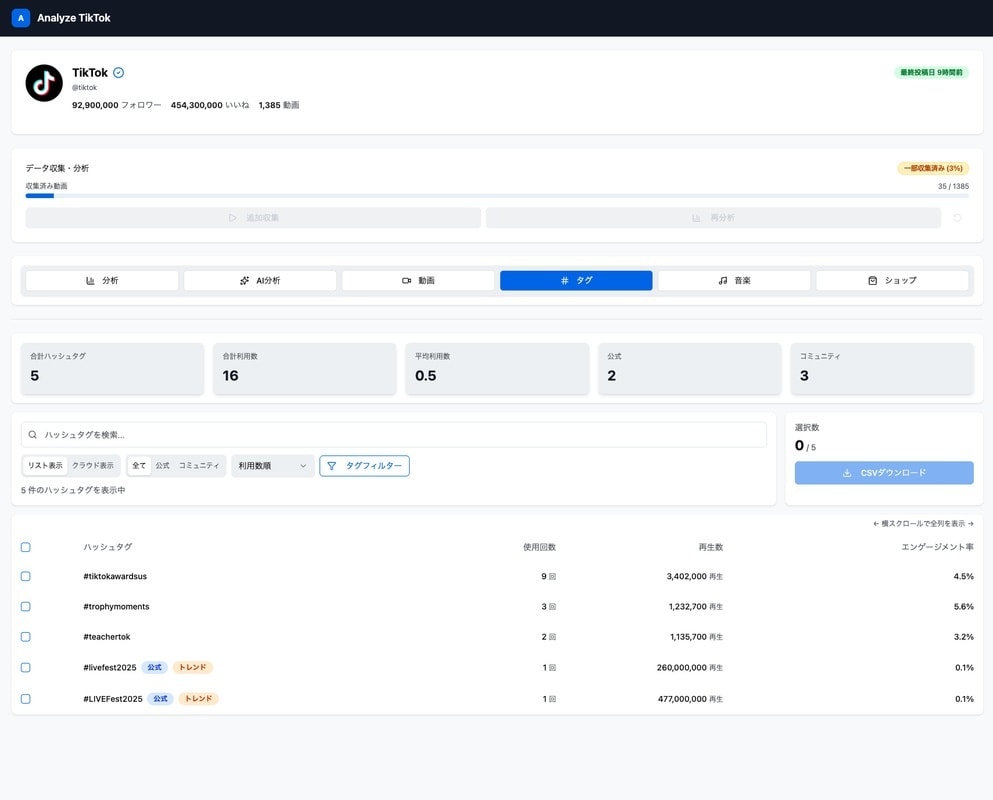This screenshot has height=800, width=993.
Task: Filter hashtags by 公式
Action: [x=163, y=466]
